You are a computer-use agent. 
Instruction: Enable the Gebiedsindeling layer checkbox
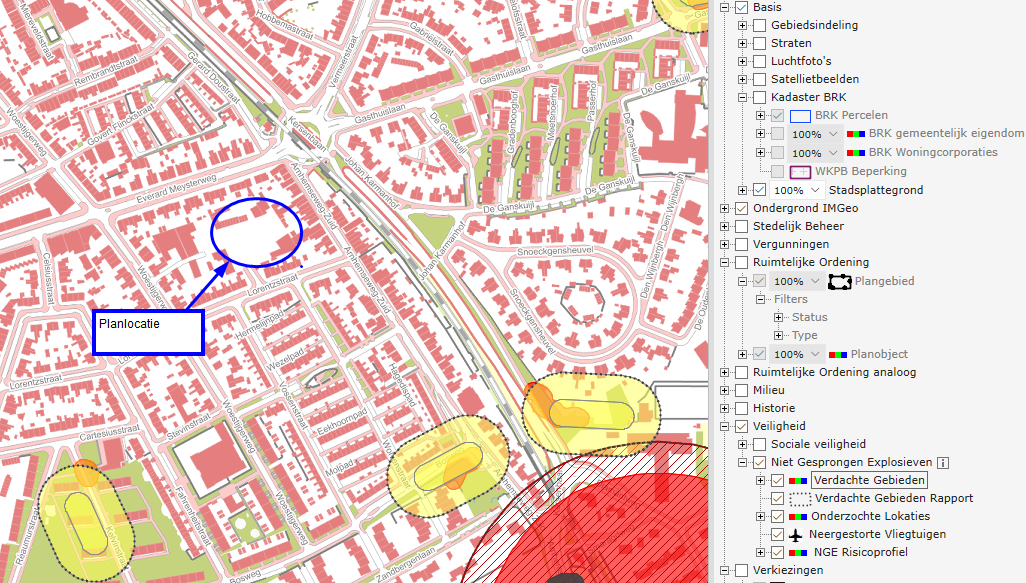pos(760,26)
